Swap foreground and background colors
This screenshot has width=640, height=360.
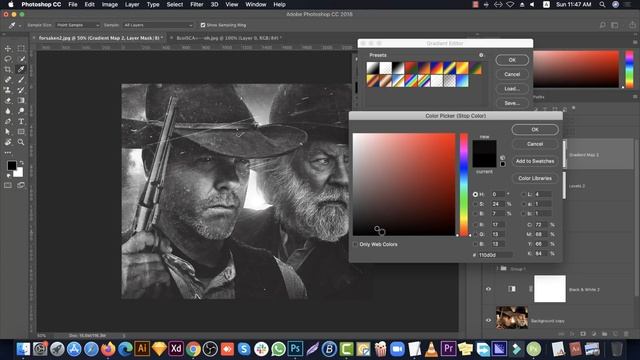(x=21, y=162)
